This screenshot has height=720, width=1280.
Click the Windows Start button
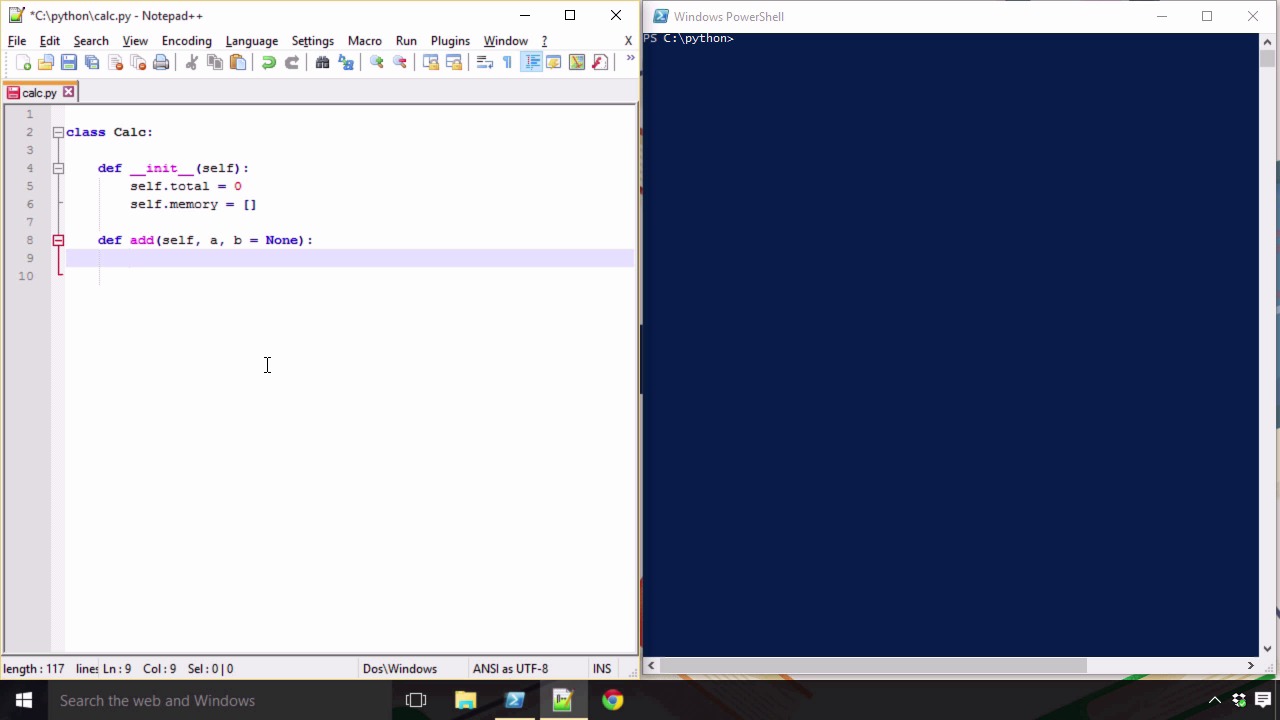coord(24,700)
